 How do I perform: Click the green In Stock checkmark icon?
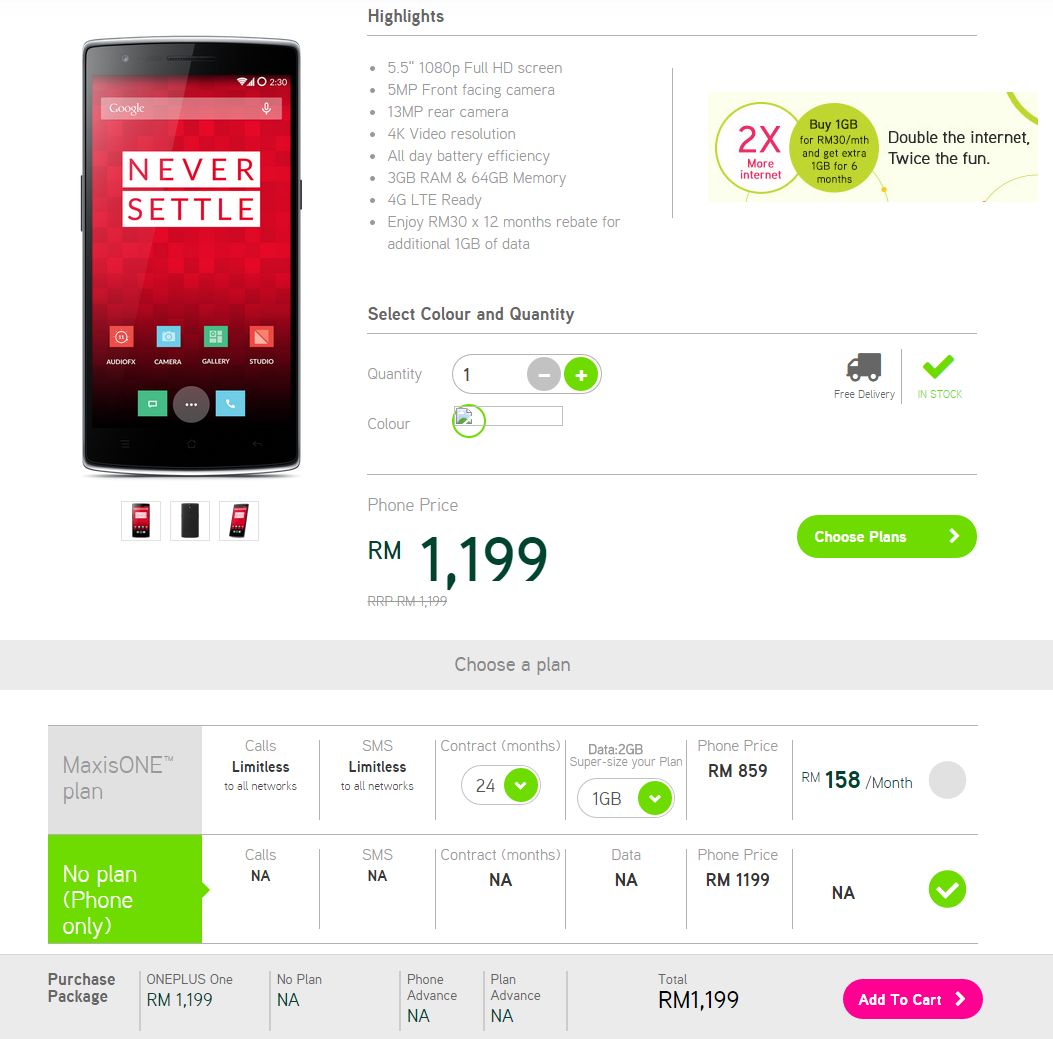coord(938,366)
